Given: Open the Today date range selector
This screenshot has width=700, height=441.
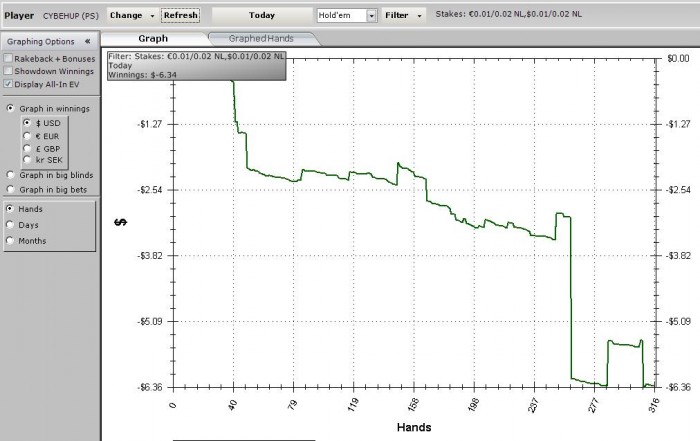Looking at the screenshot, I should tap(262, 15).
